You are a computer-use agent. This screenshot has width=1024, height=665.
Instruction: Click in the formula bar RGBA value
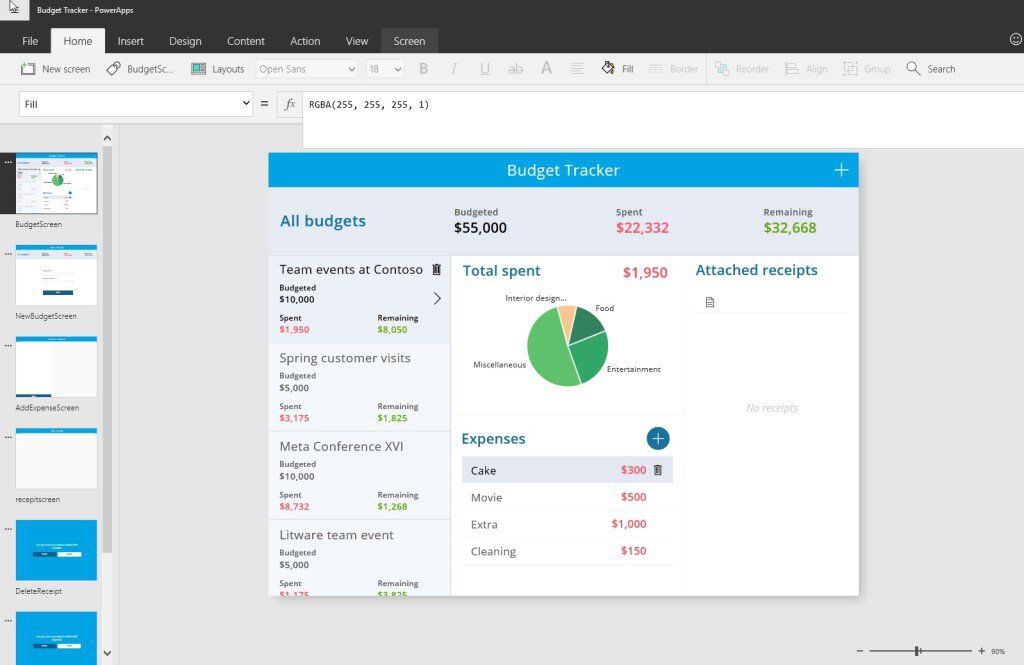click(x=369, y=105)
